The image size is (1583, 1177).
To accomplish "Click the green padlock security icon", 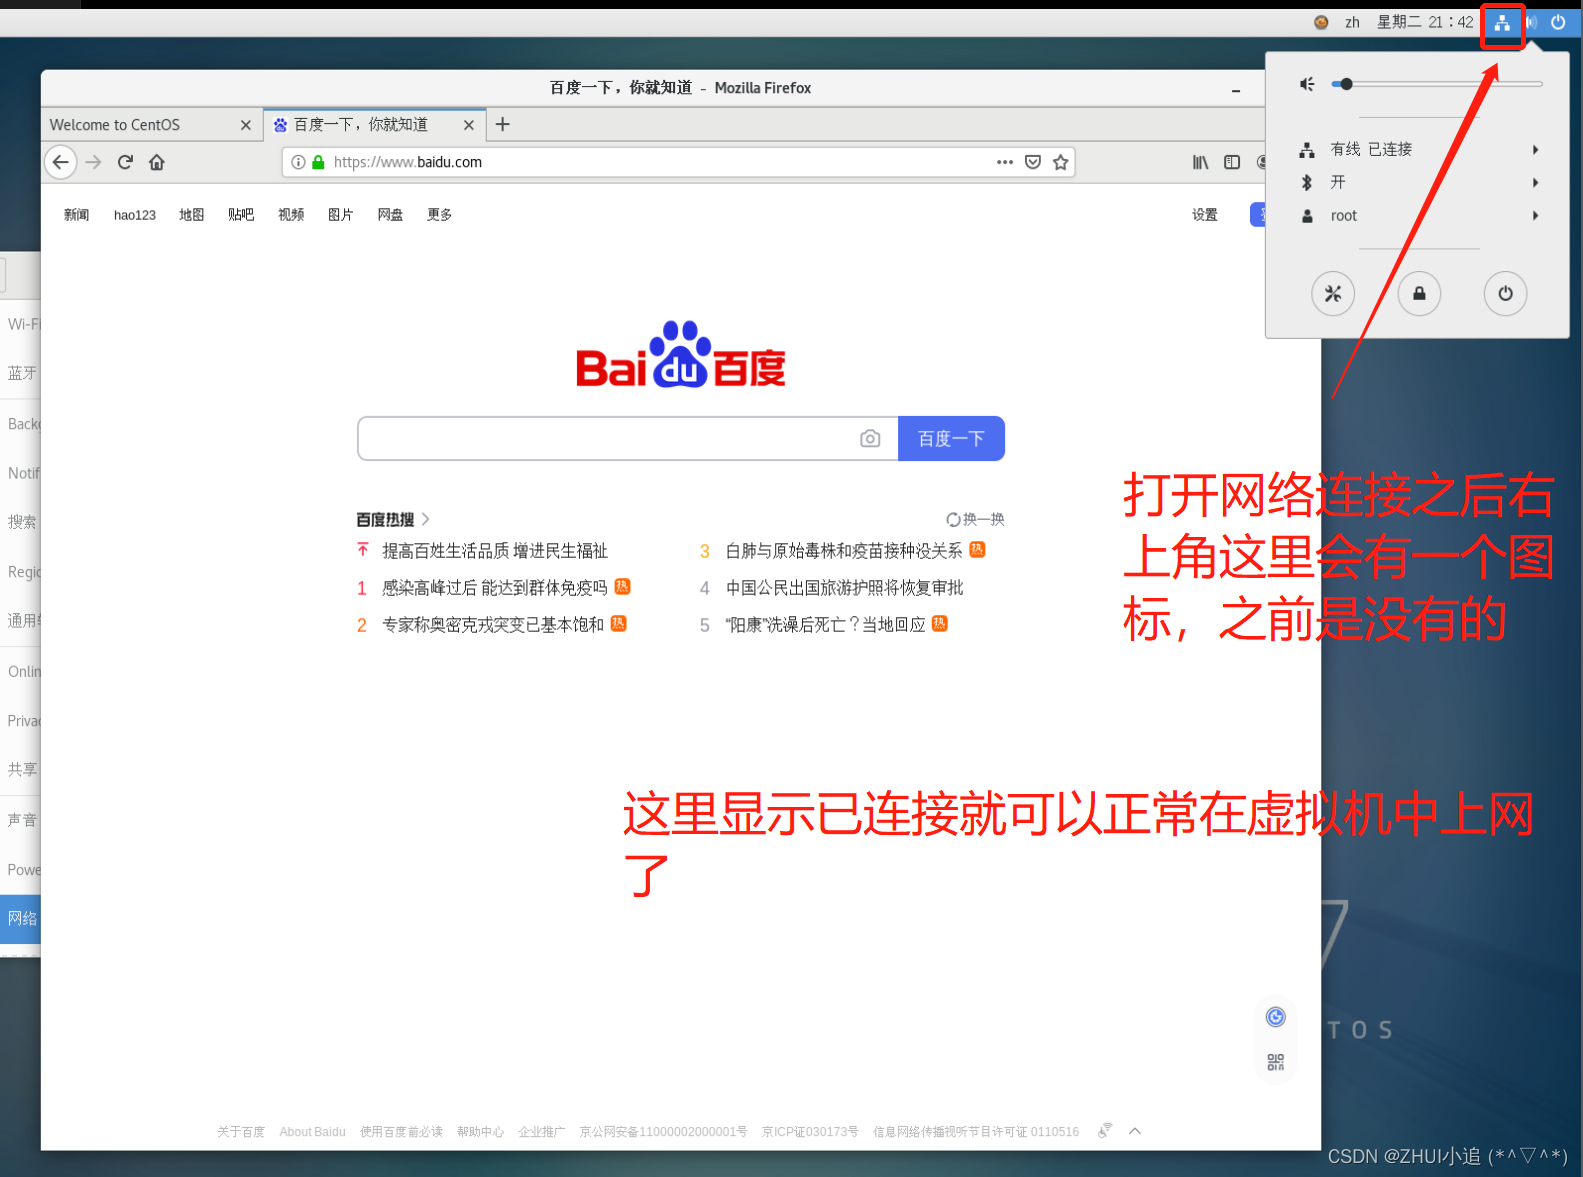I will [318, 162].
